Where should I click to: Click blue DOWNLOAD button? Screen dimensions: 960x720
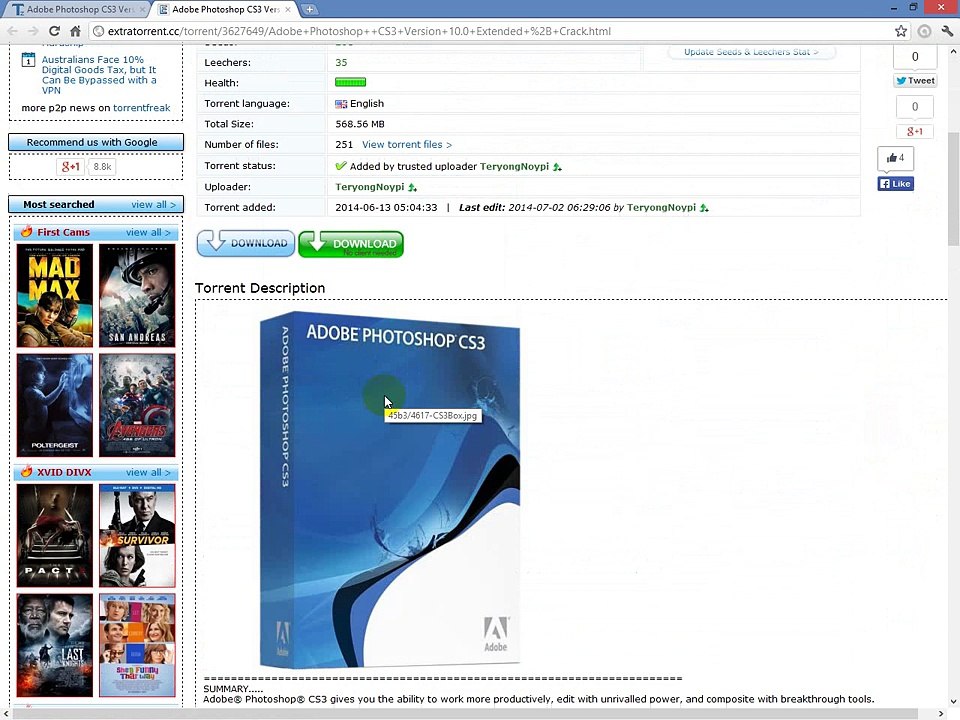pos(246,243)
